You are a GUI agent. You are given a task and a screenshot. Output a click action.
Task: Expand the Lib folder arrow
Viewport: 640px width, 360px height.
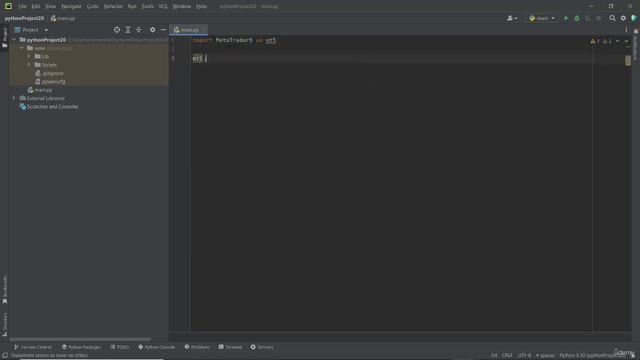(x=29, y=56)
